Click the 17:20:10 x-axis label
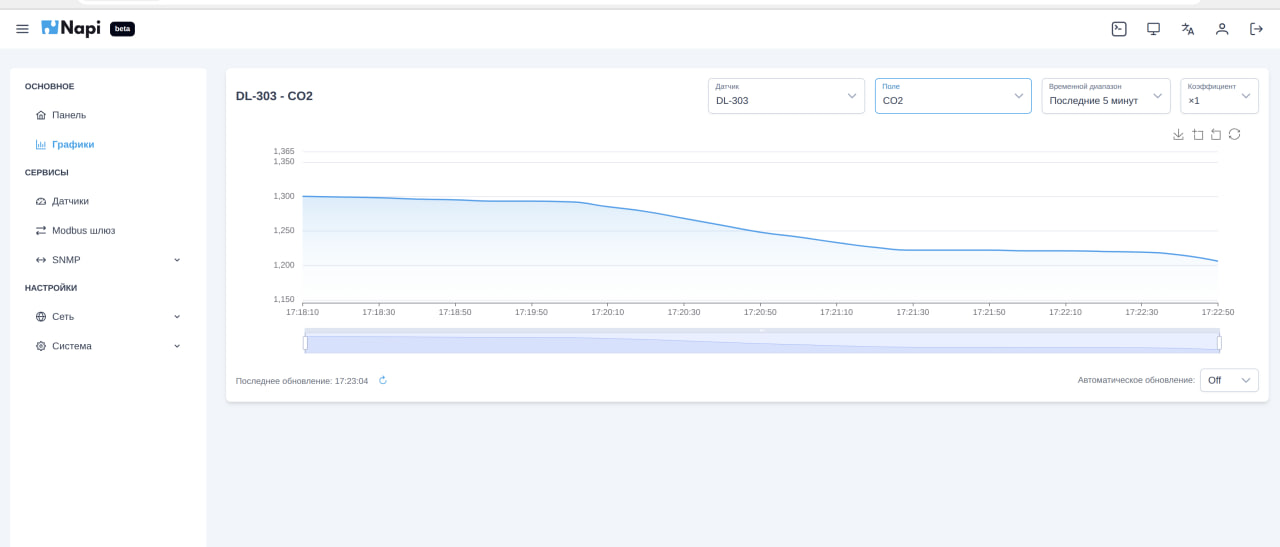 (x=607, y=312)
